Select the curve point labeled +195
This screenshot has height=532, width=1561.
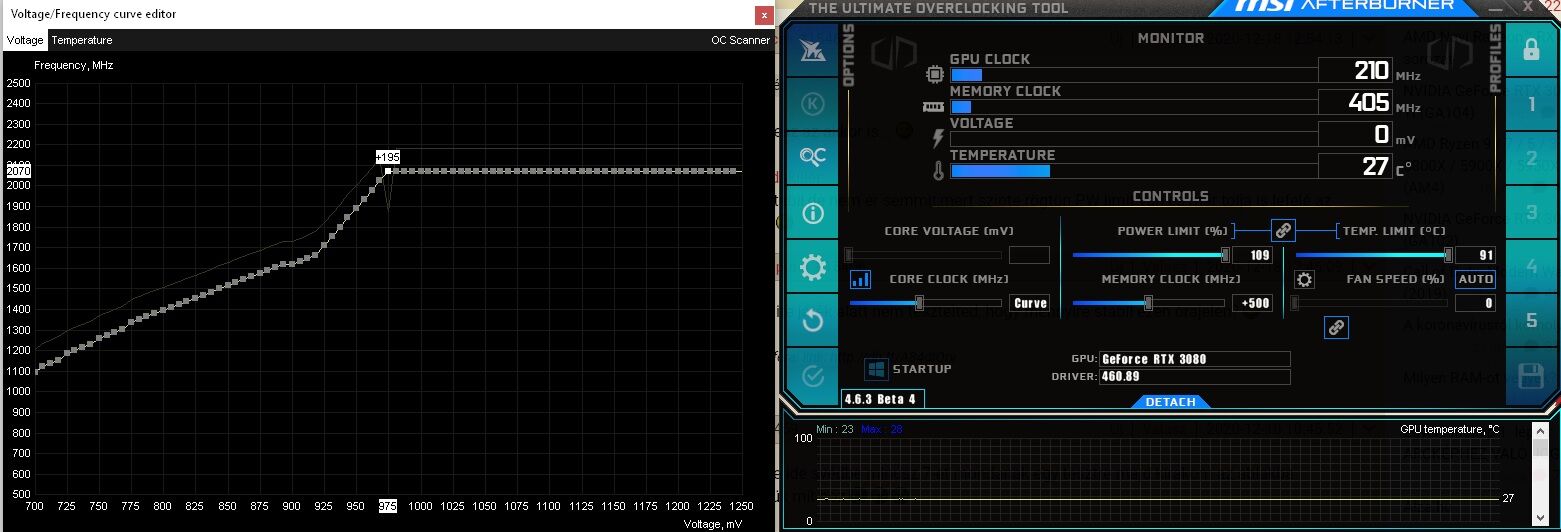coord(387,171)
